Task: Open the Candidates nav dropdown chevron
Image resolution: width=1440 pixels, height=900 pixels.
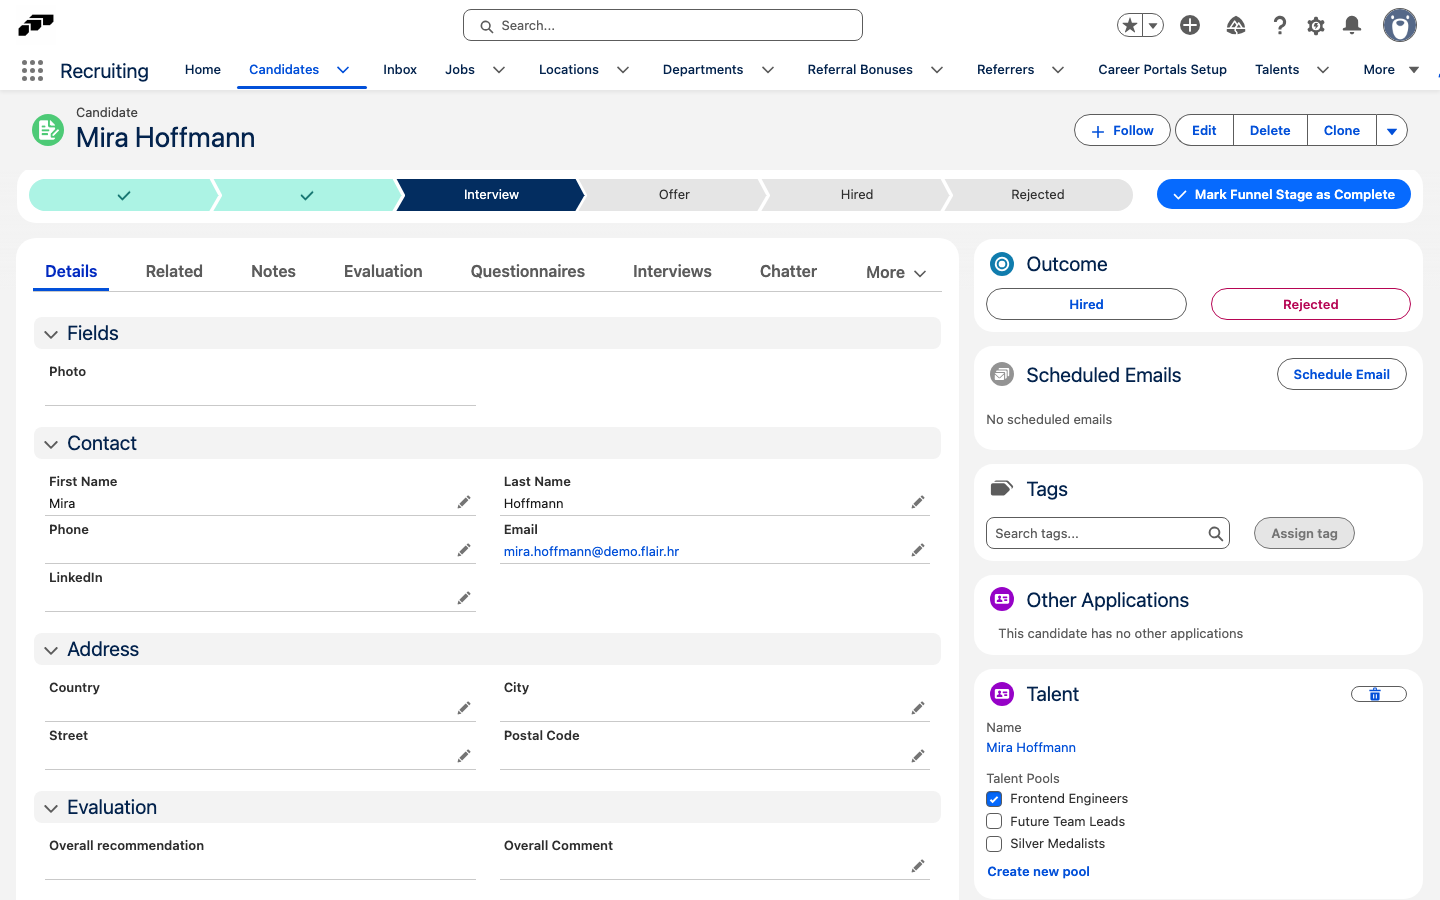Action: click(343, 70)
